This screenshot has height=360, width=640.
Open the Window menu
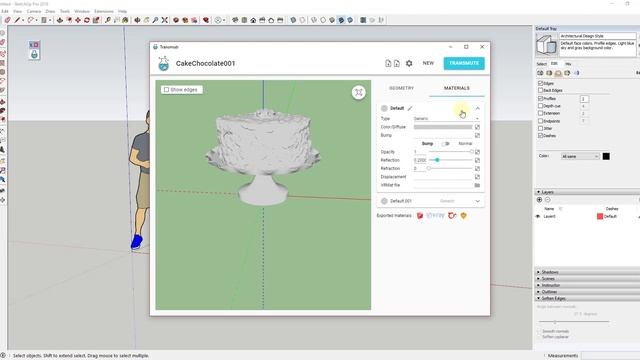pos(82,11)
